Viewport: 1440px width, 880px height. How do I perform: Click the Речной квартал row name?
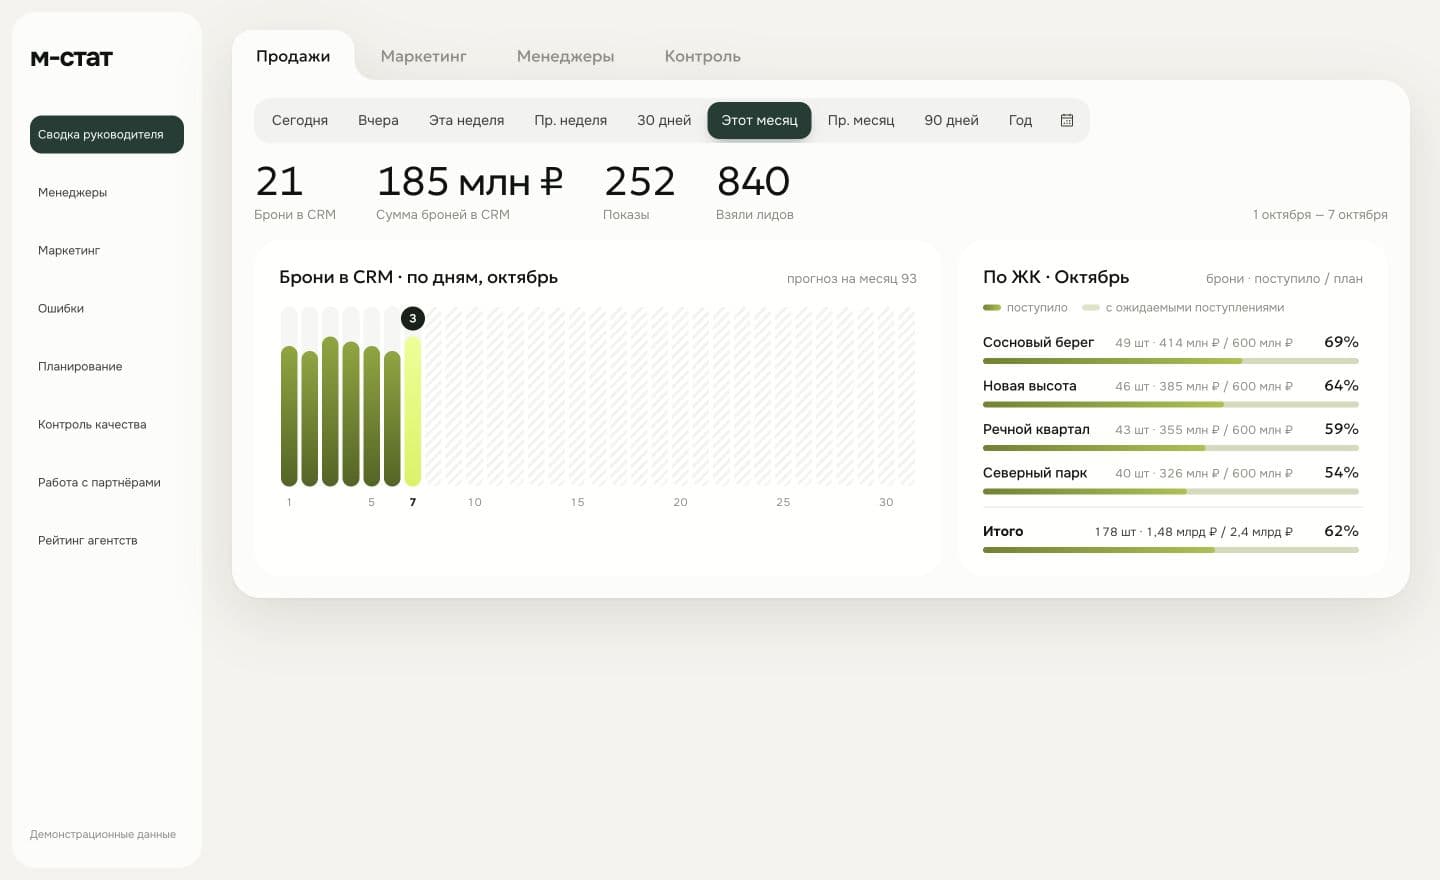point(1036,429)
